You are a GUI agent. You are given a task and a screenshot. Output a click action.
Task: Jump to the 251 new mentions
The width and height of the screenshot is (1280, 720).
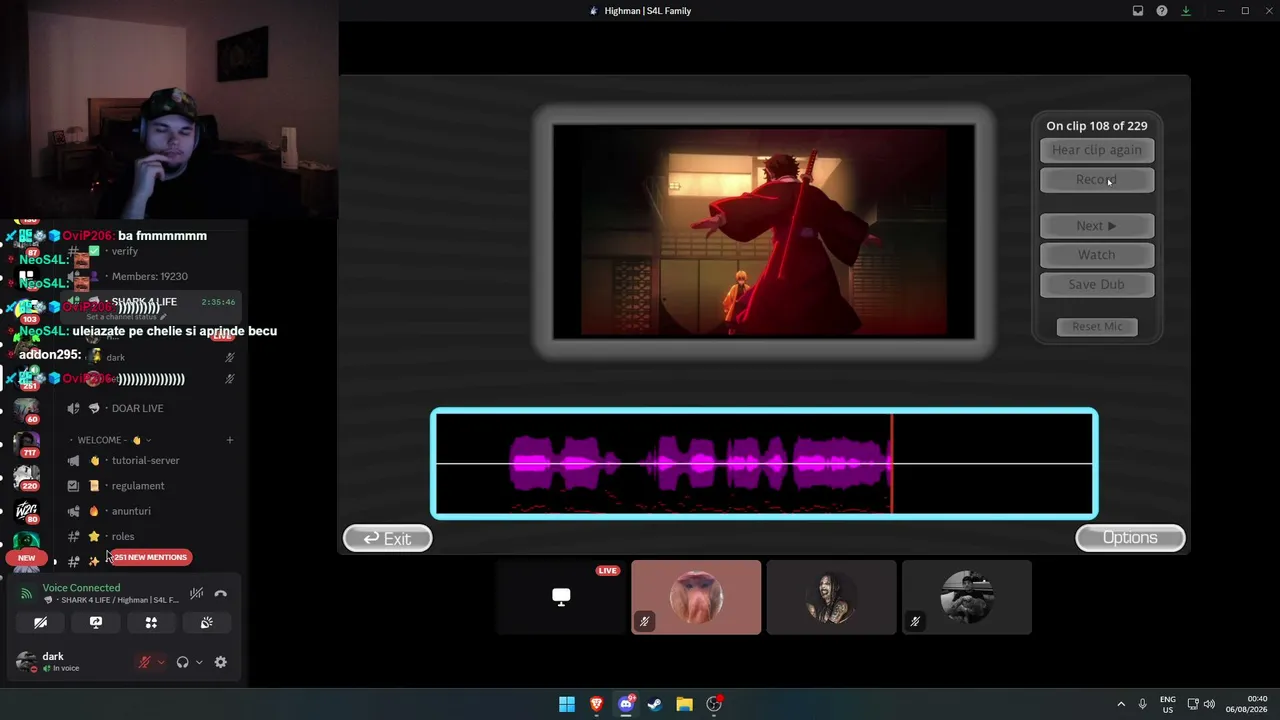150,557
